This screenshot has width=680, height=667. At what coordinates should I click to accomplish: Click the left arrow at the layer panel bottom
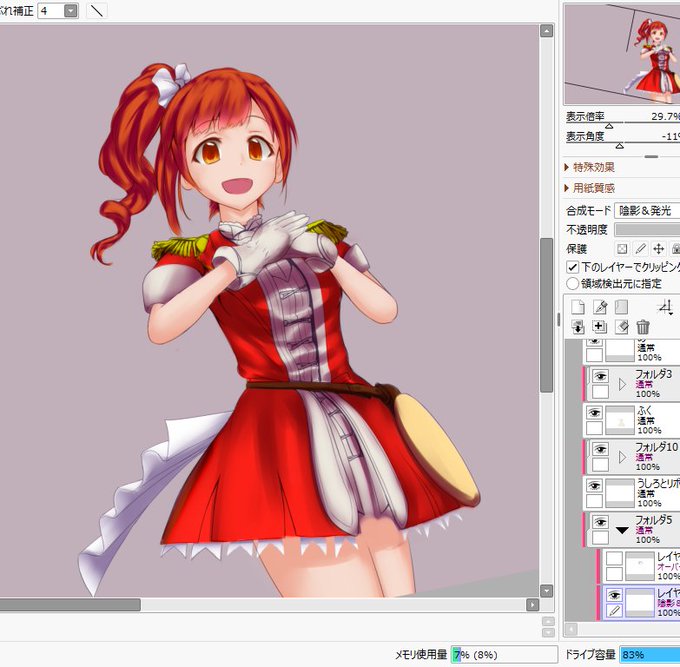tap(571, 629)
